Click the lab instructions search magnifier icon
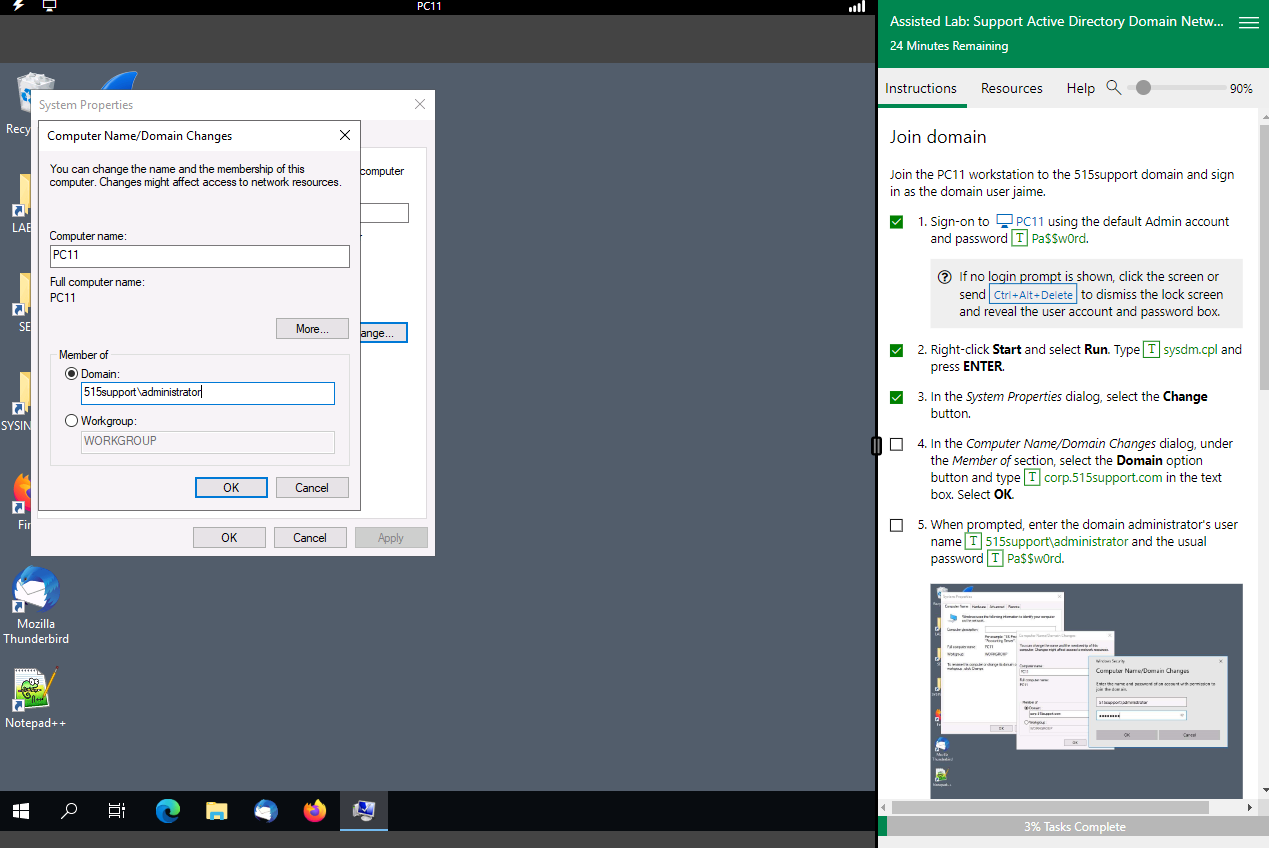 (1114, 88)
